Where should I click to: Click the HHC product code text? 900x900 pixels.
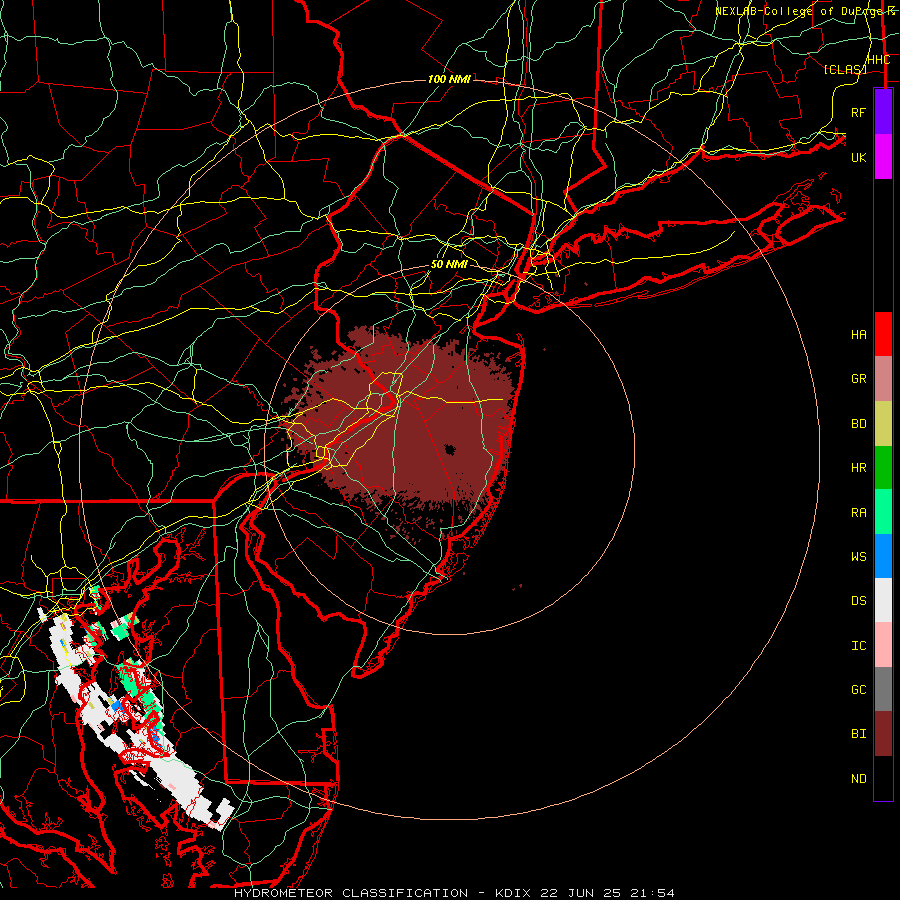coord(878,60)
